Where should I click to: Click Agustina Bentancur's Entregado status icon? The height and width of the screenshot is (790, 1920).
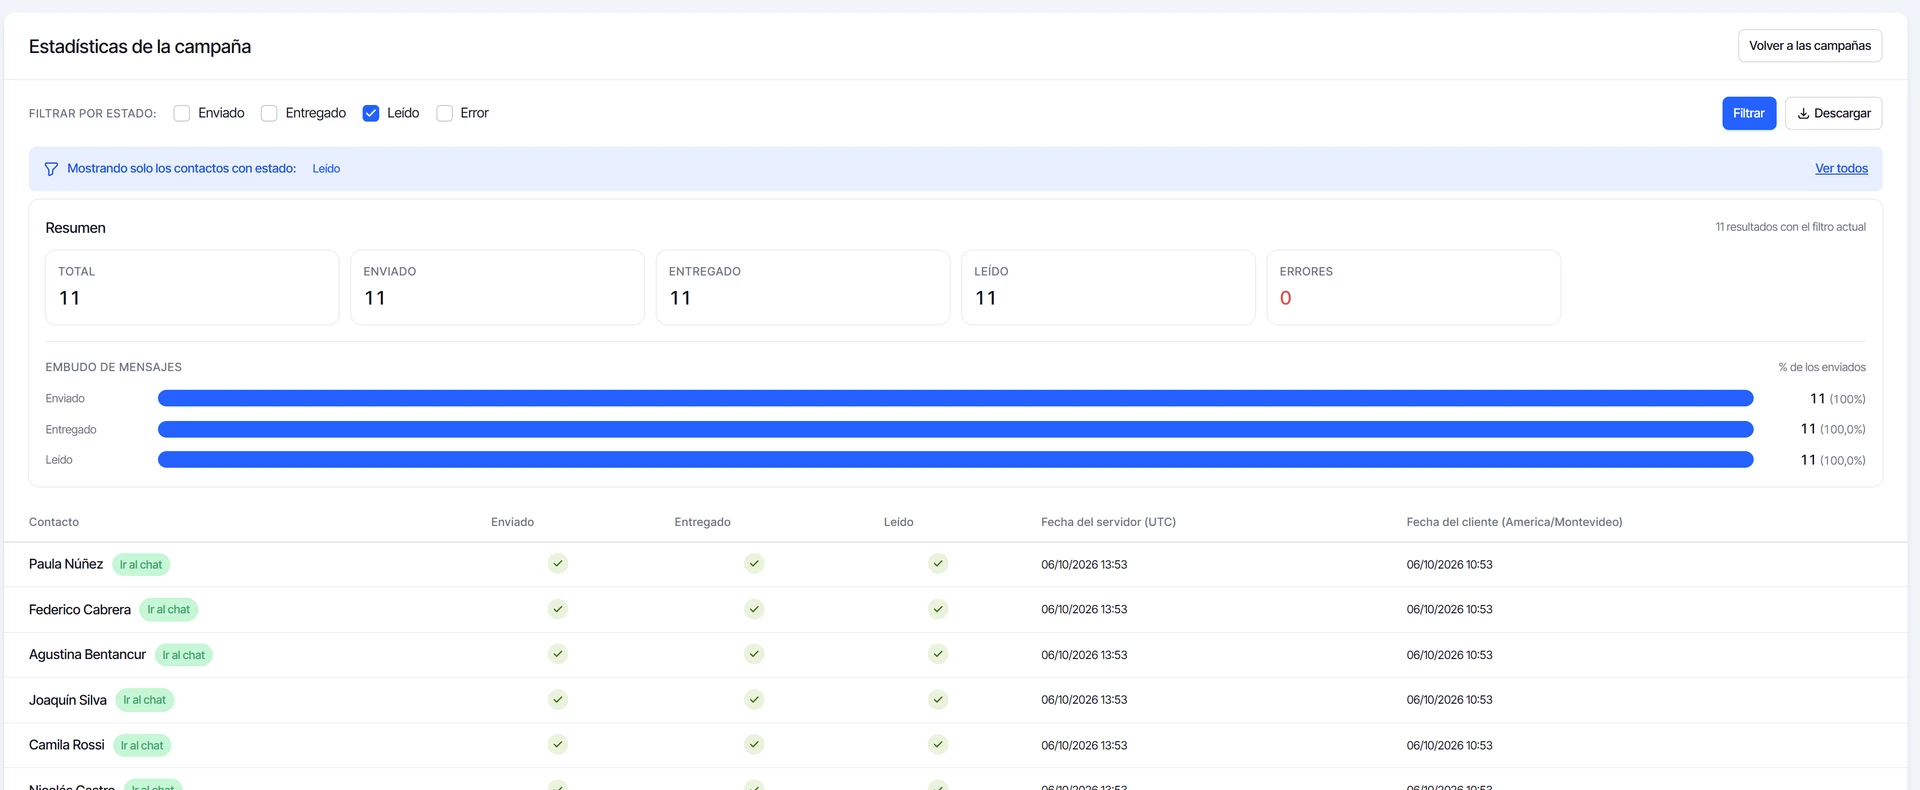(x=754, y=654)
